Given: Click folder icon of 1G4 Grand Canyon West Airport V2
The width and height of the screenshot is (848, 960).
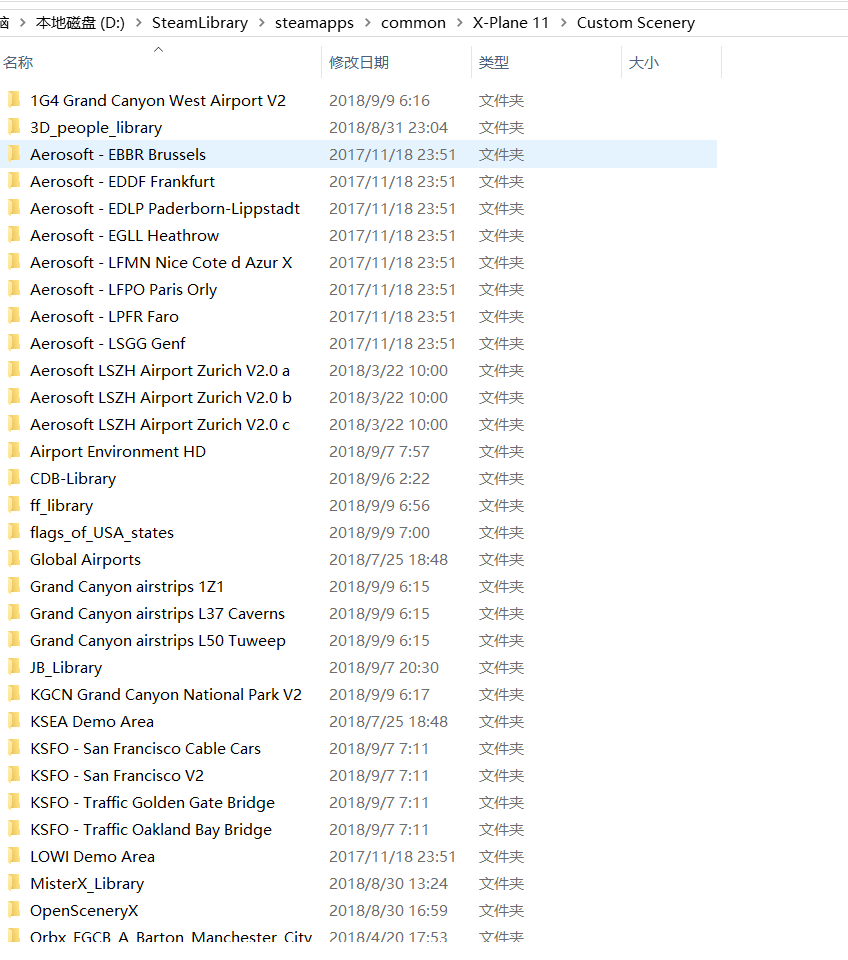Looking at the screenshot, I should (14, 100).
